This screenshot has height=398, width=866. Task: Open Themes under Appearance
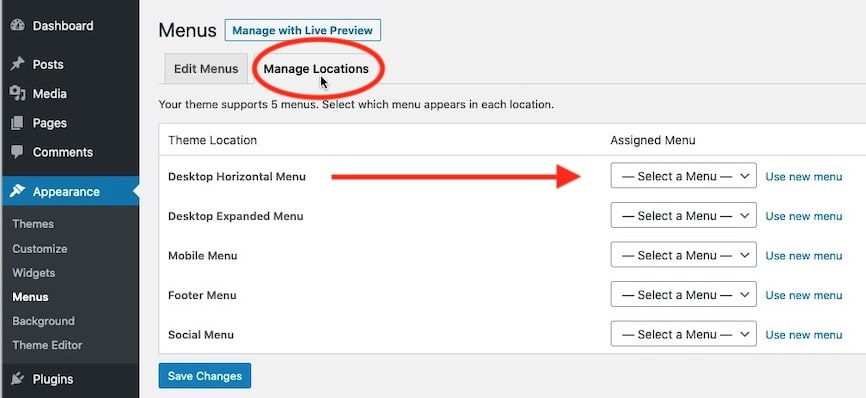(33, 224)
